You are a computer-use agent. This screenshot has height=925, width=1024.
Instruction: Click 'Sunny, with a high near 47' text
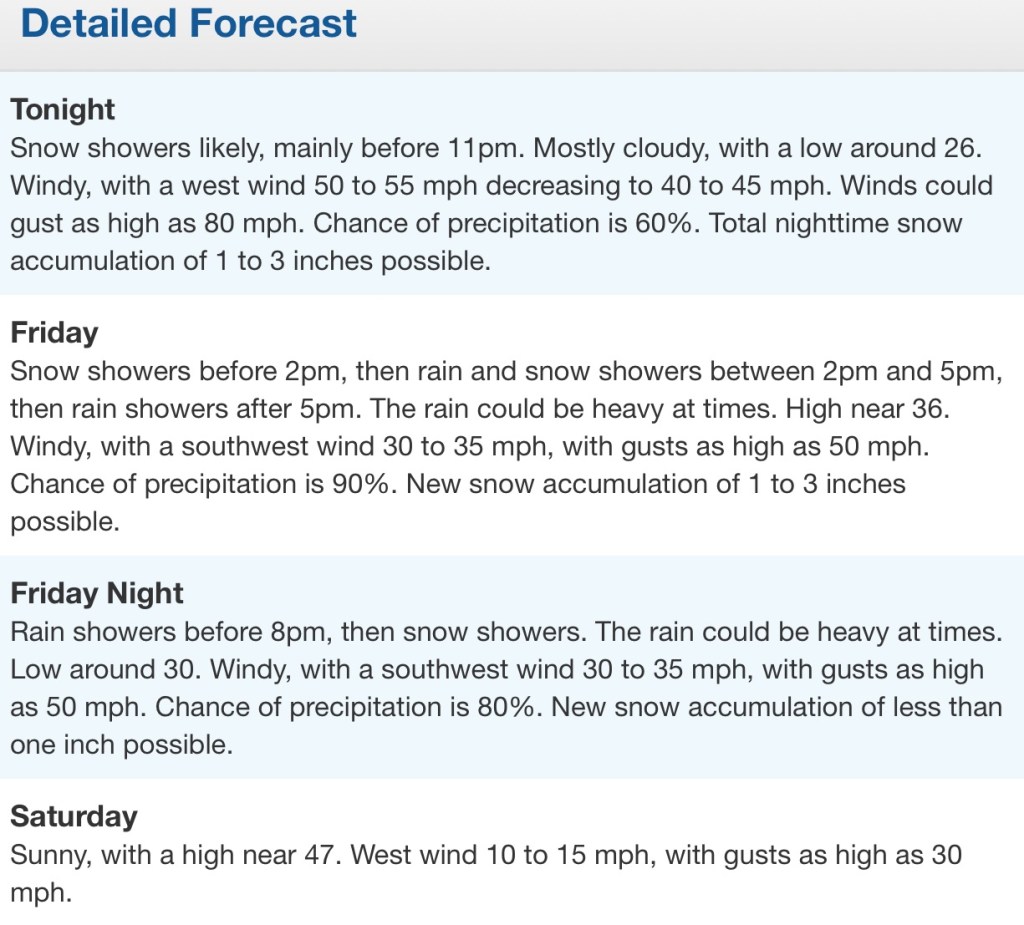[172, 855]
